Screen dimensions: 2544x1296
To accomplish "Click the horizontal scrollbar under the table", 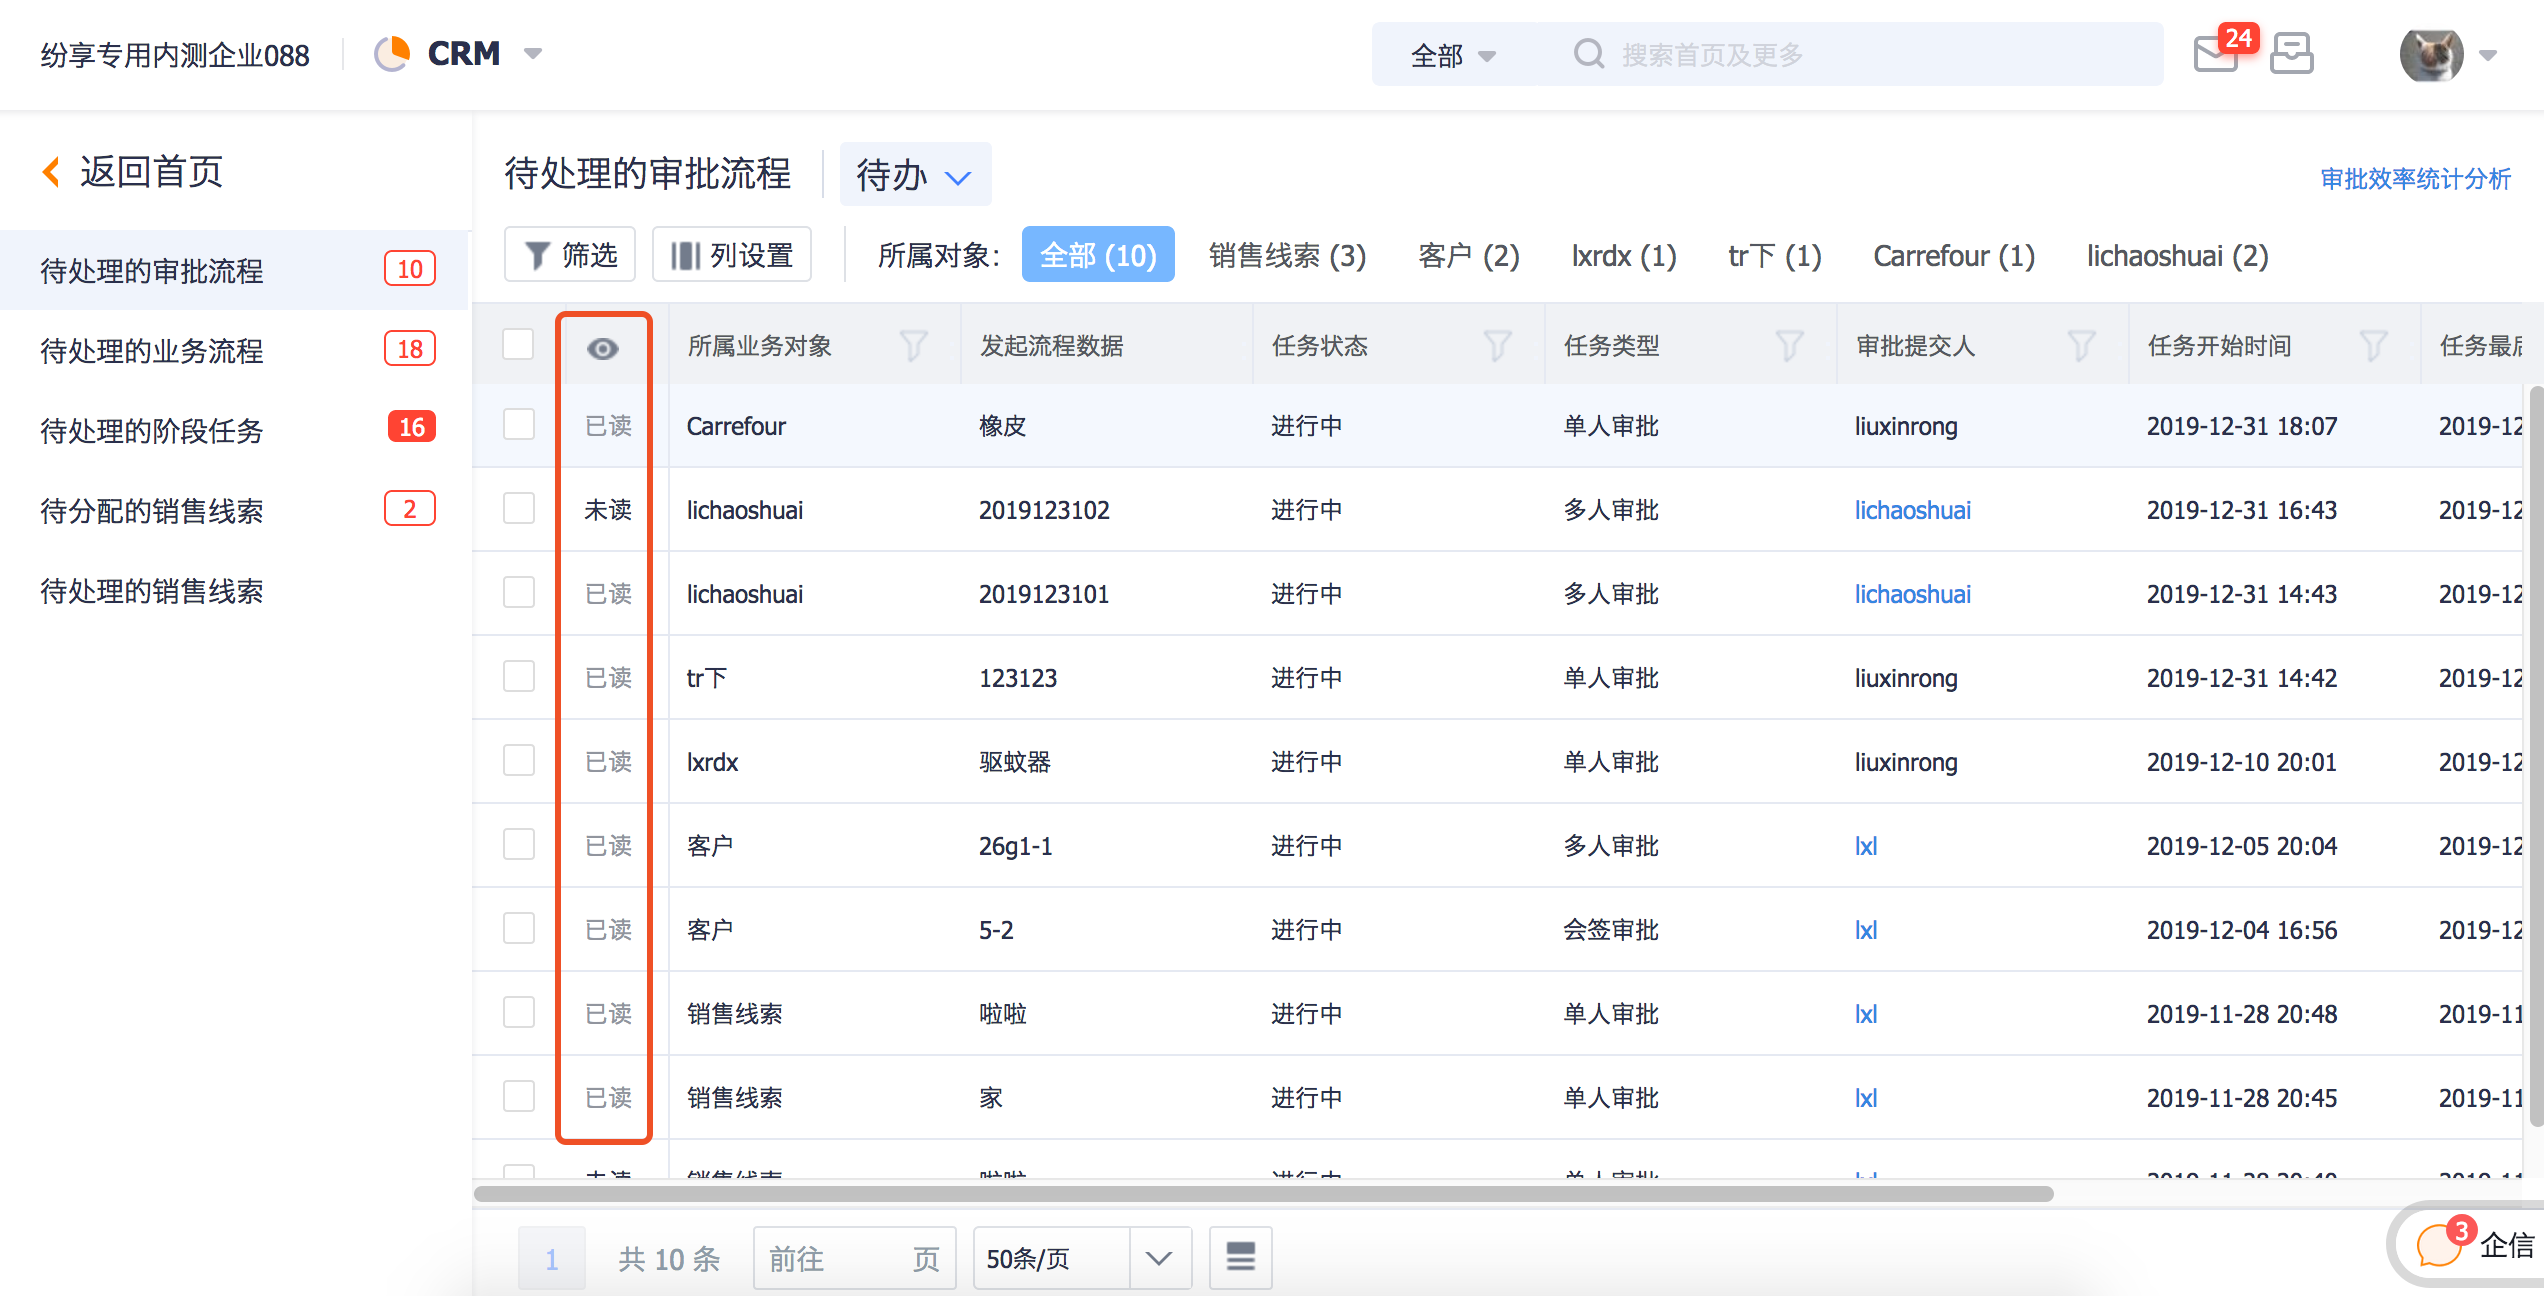I will (x=1264, y=1194).
